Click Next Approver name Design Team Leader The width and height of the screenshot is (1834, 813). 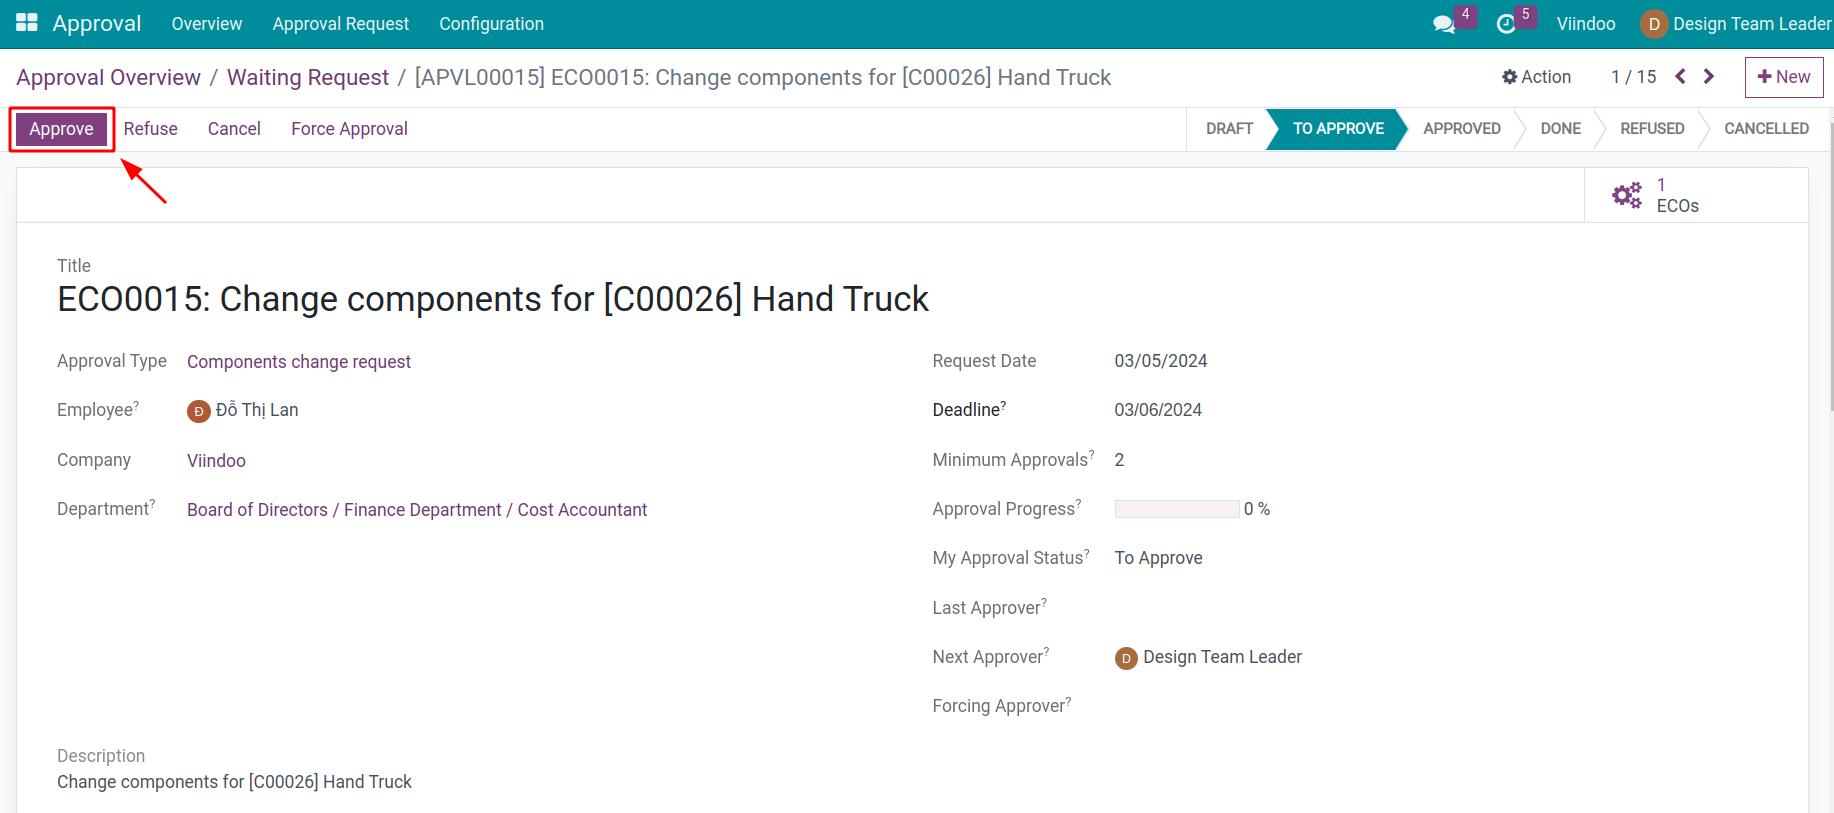point(1222,657)
